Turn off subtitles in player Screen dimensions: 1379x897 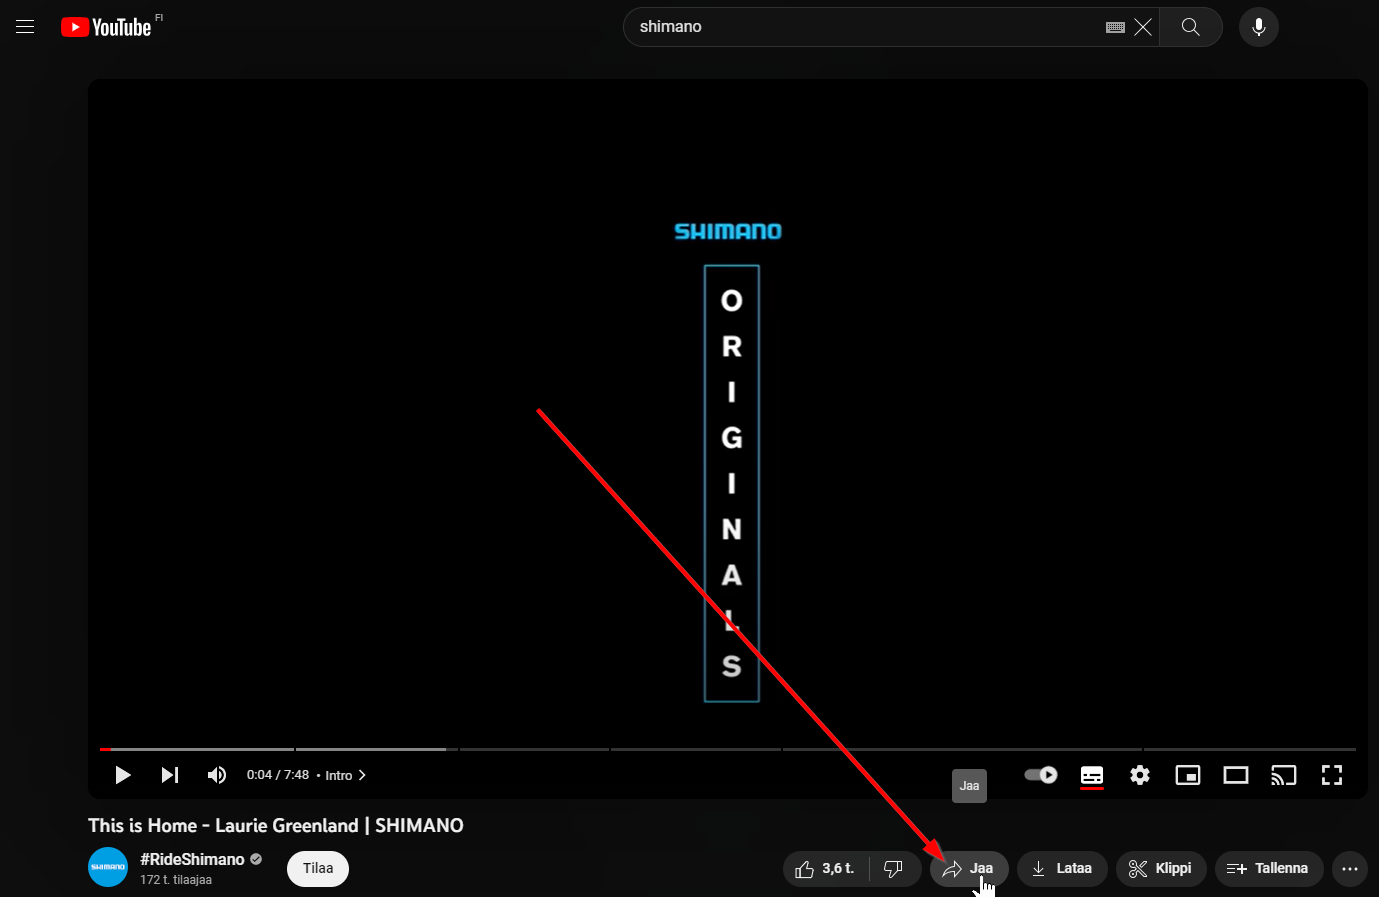[1092, 775]
